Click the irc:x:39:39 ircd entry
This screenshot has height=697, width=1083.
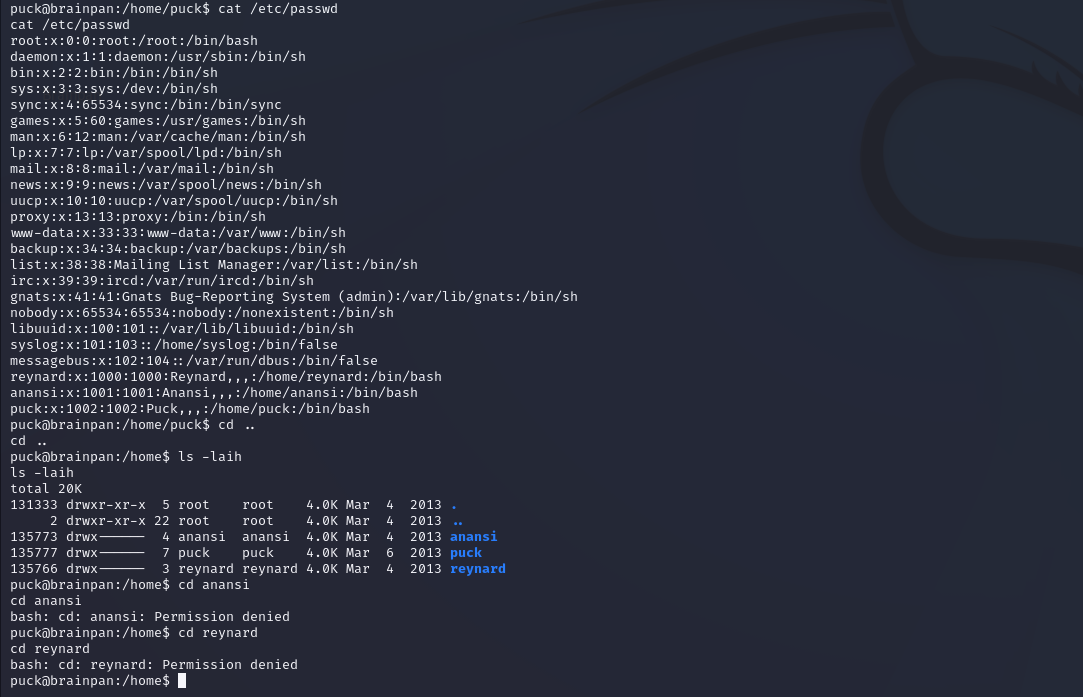click(x=162, y=280)
